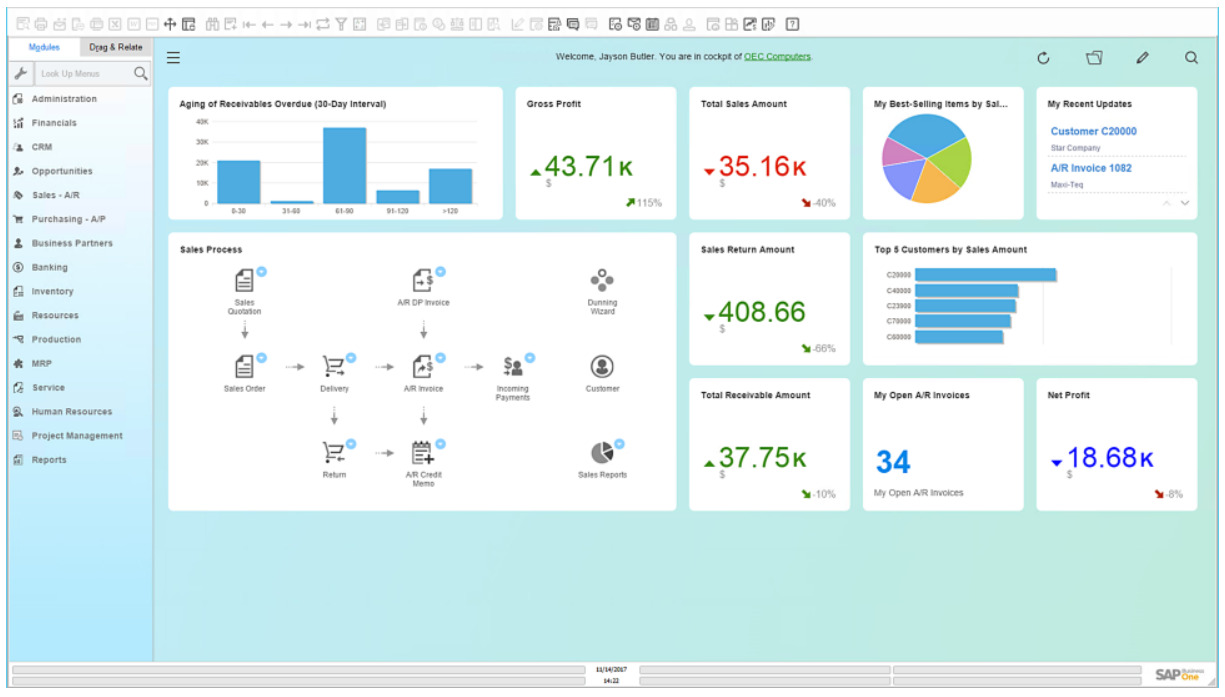Image resolution: width=1225 pixels, height=697 pixels.
Task: Open the Sales Reports pie icon
Action: [x=601, y=453]
